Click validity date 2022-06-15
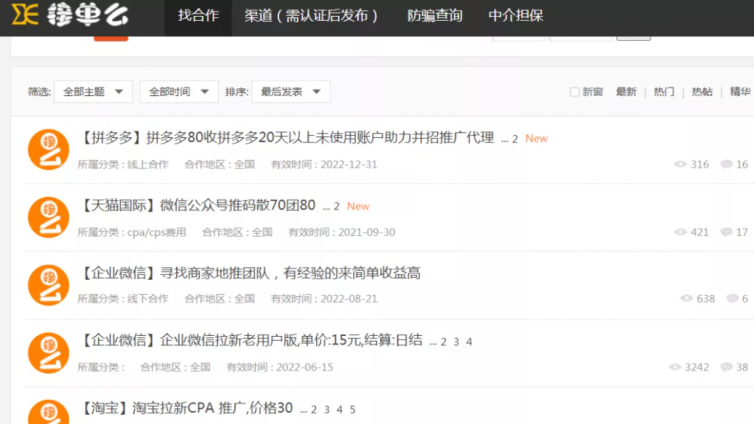Viewport: 754px width, 424px height. [x=304, y=367]
